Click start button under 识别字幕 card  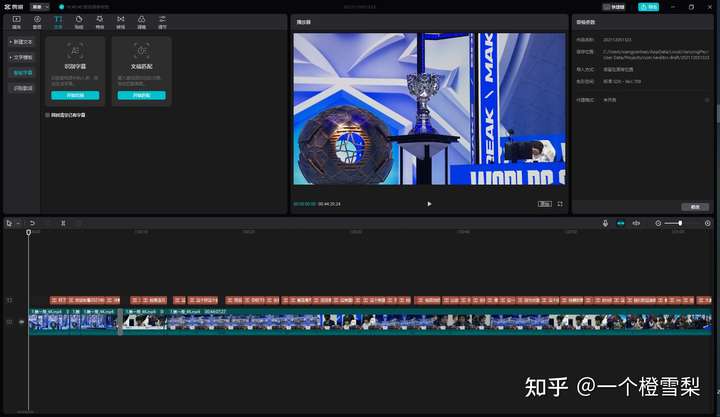pos(75,95)
